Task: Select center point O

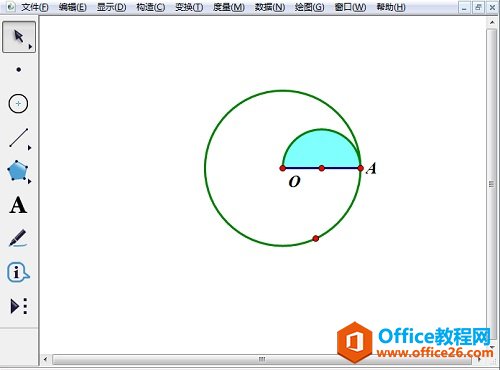Action: 283,168
